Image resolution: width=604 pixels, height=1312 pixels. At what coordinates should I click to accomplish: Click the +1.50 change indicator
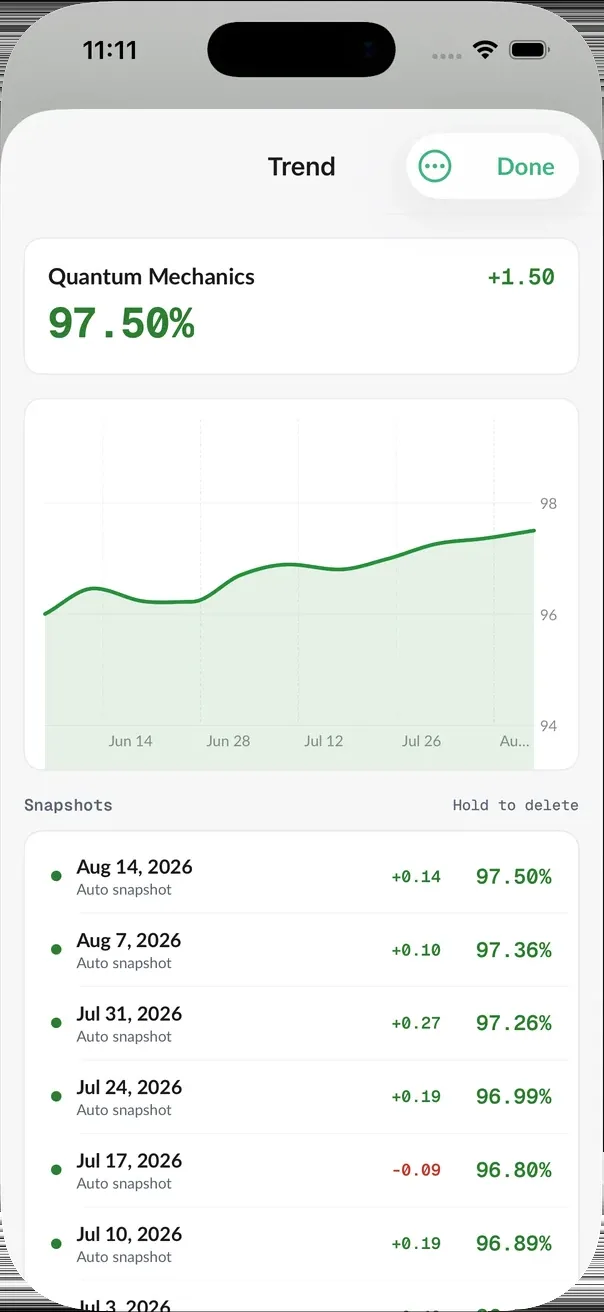pyautogui.click(x=521, y=277)
